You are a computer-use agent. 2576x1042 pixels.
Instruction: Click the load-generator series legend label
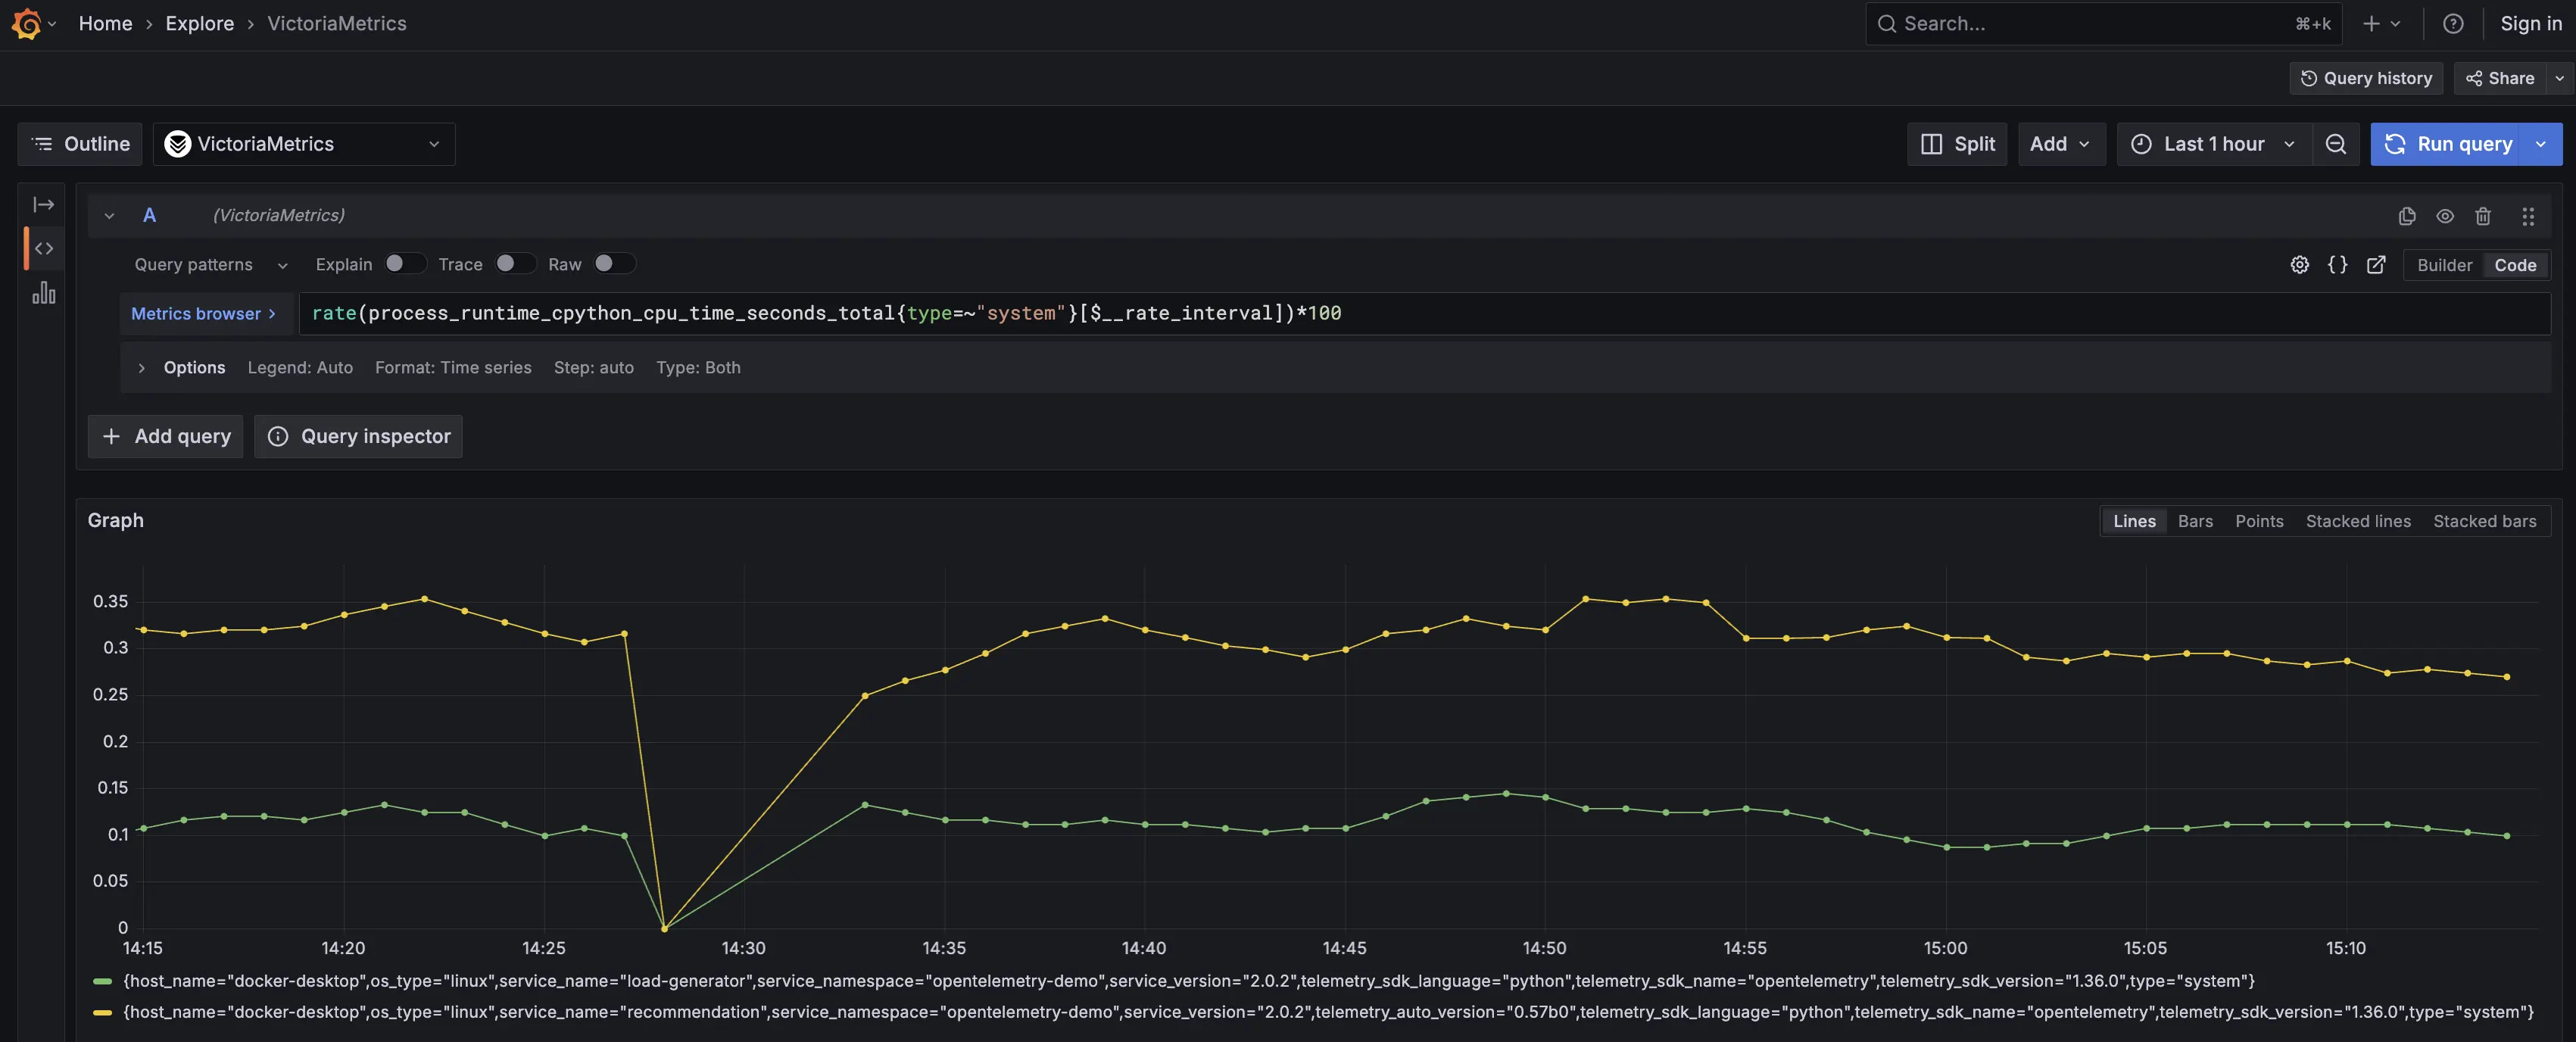tap(1188, 981)
